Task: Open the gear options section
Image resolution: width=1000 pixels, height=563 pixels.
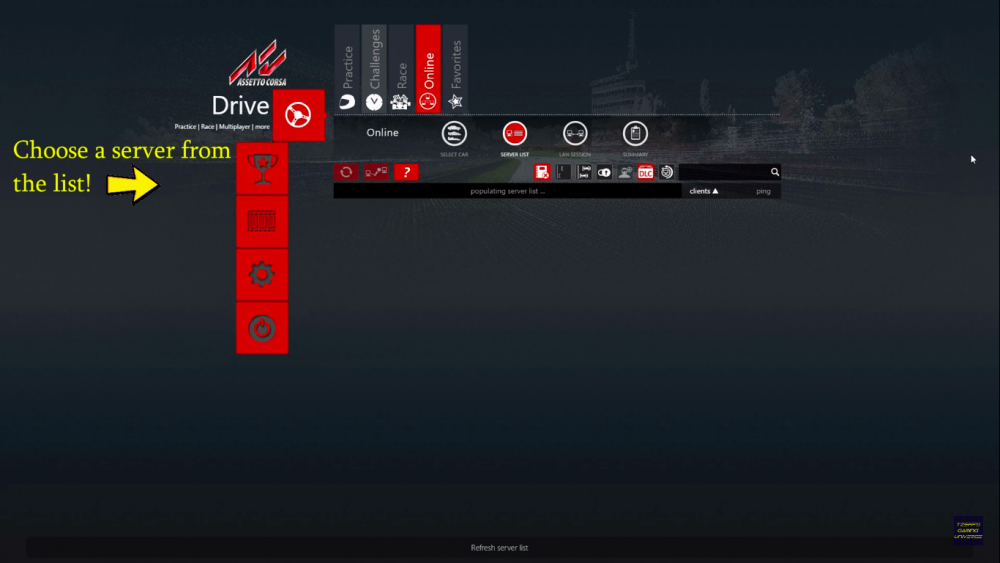Action: tap(262, 275)
